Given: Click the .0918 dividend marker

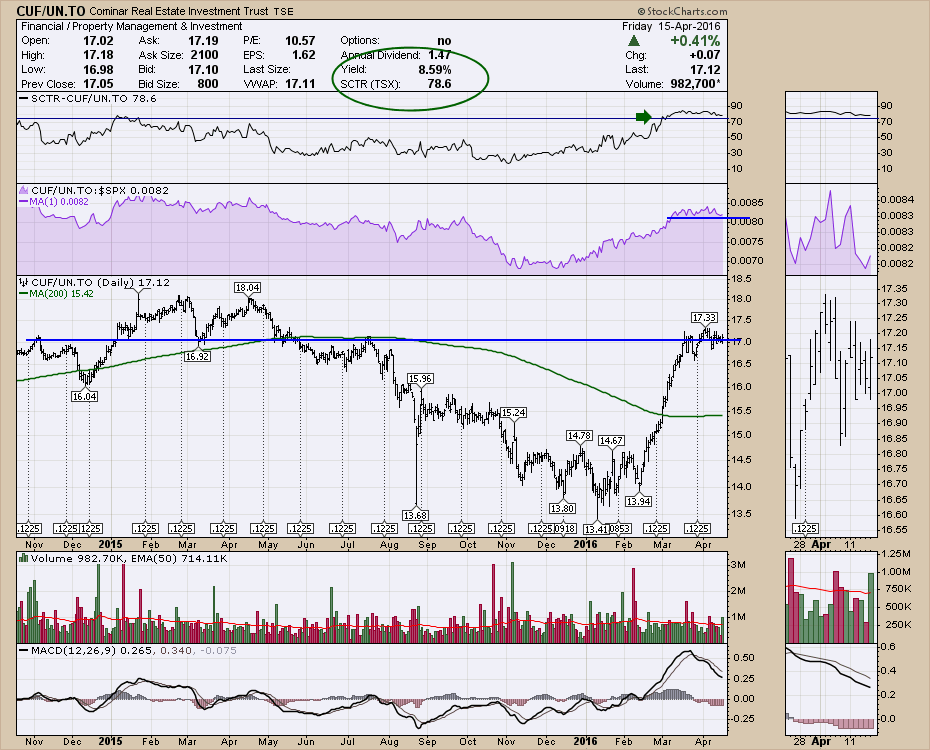Looking at the screenshot, I should [x=565, y=528].
